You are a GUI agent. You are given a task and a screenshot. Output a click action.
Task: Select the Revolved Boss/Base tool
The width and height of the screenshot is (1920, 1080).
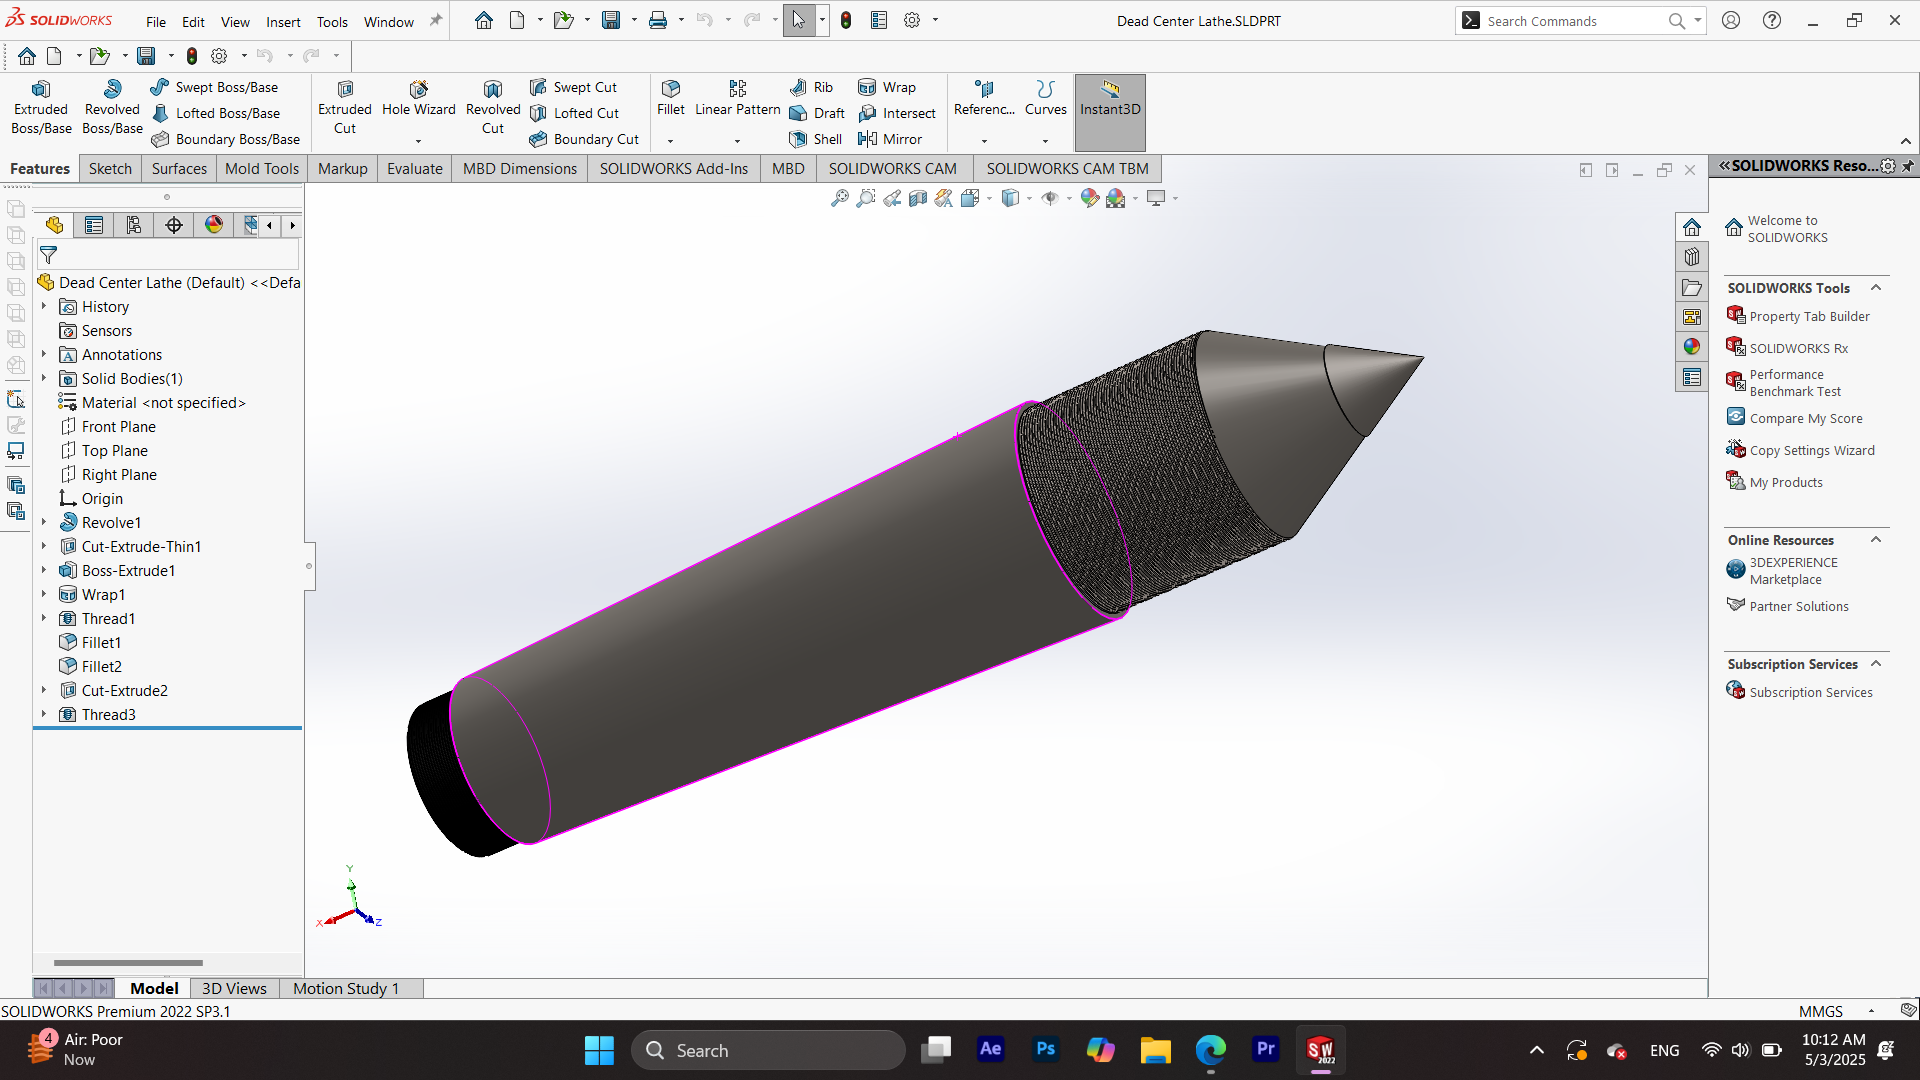pyautogui.click(x=112, y=108)
